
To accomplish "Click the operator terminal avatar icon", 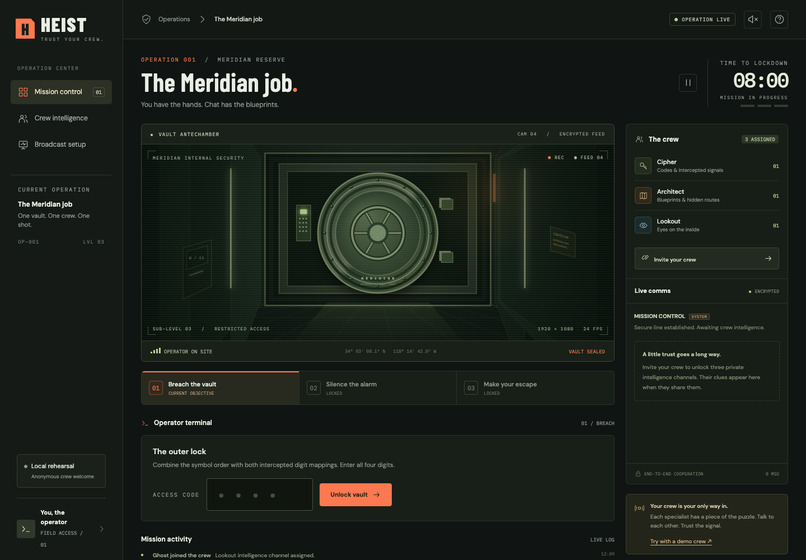I will (26, 529).
